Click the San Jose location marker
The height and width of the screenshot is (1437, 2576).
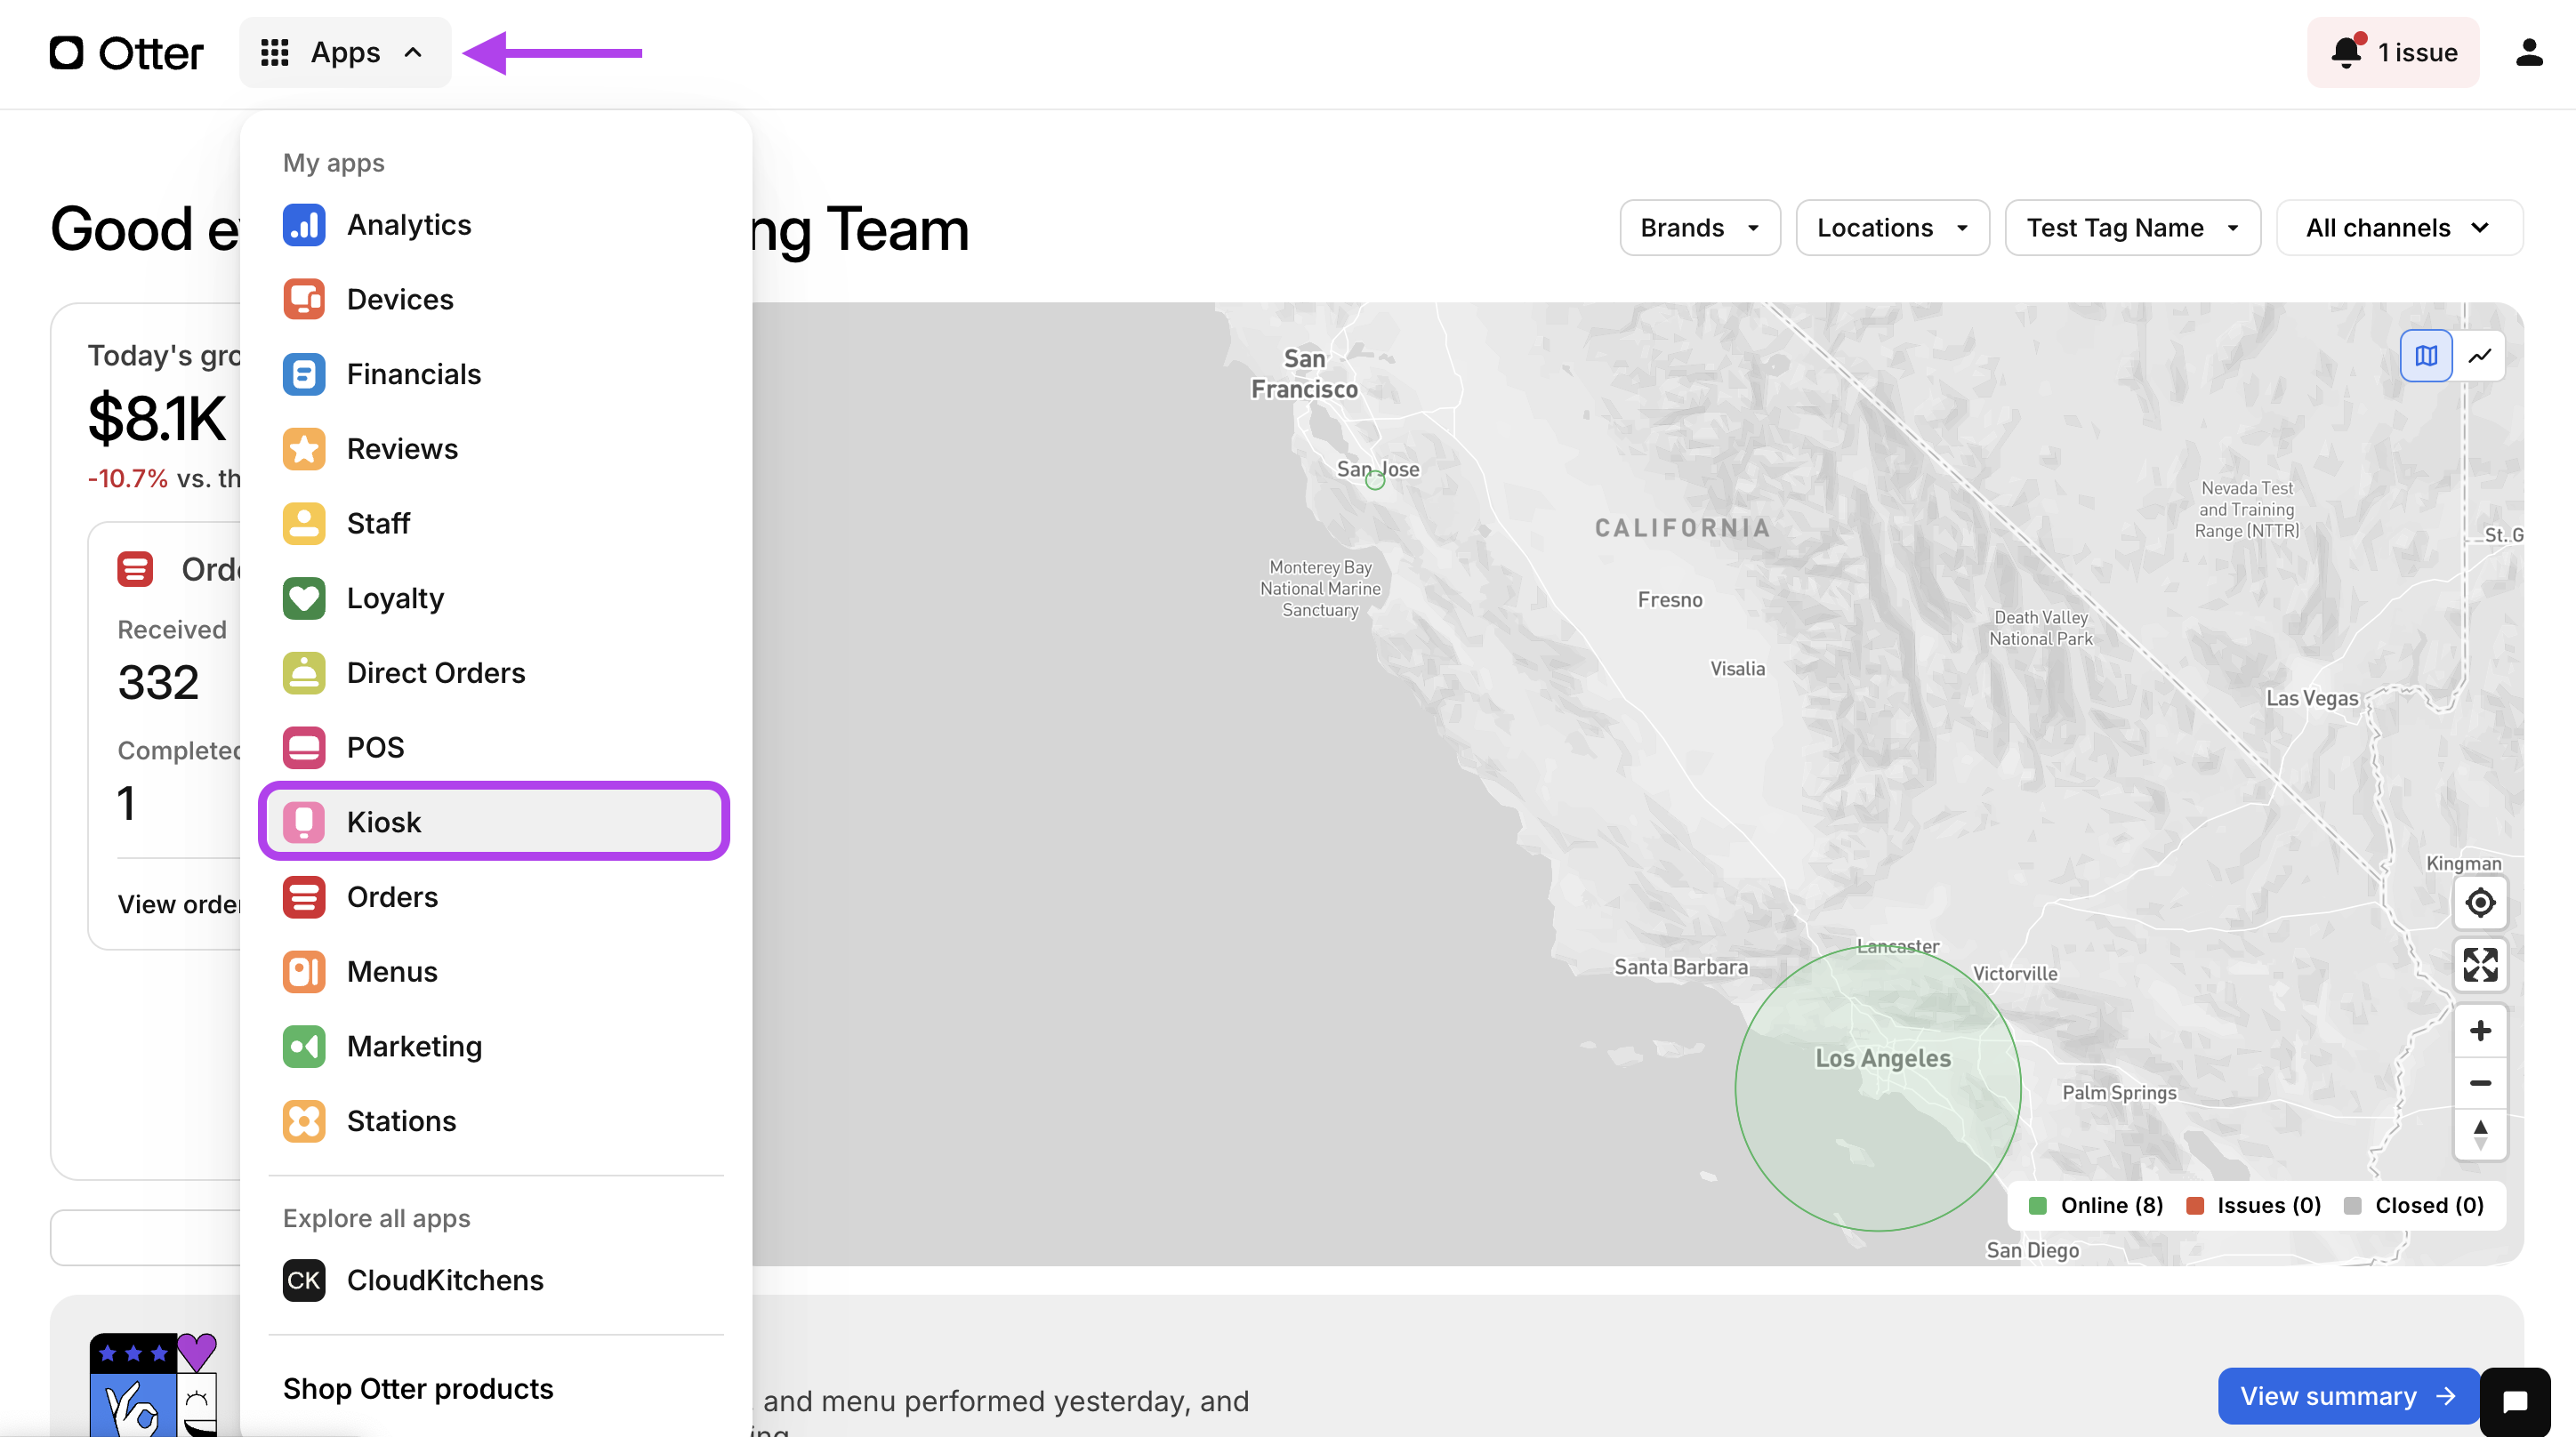coord(1375,481)
